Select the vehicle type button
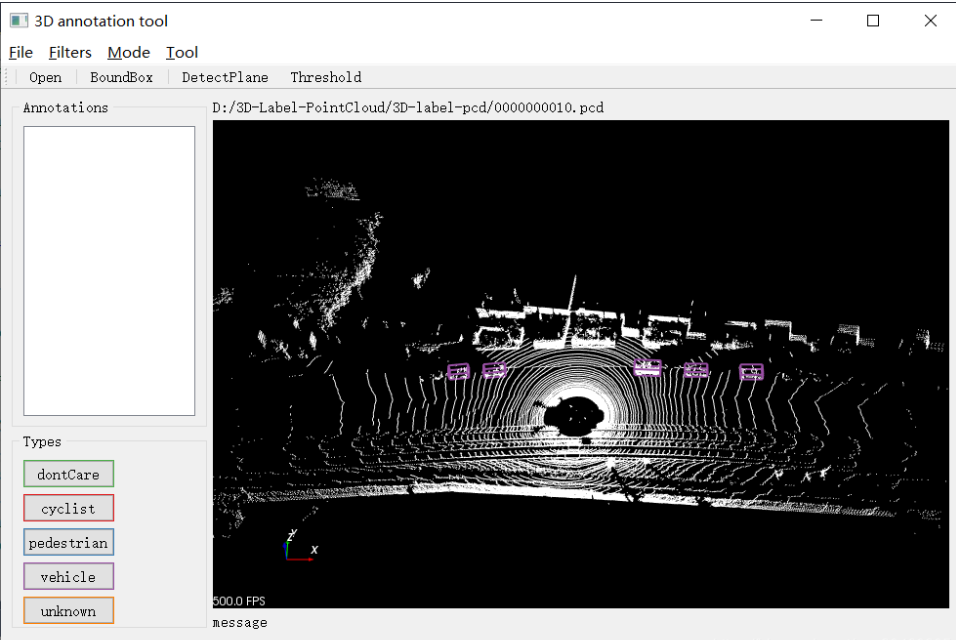 [x=69, y=577]
